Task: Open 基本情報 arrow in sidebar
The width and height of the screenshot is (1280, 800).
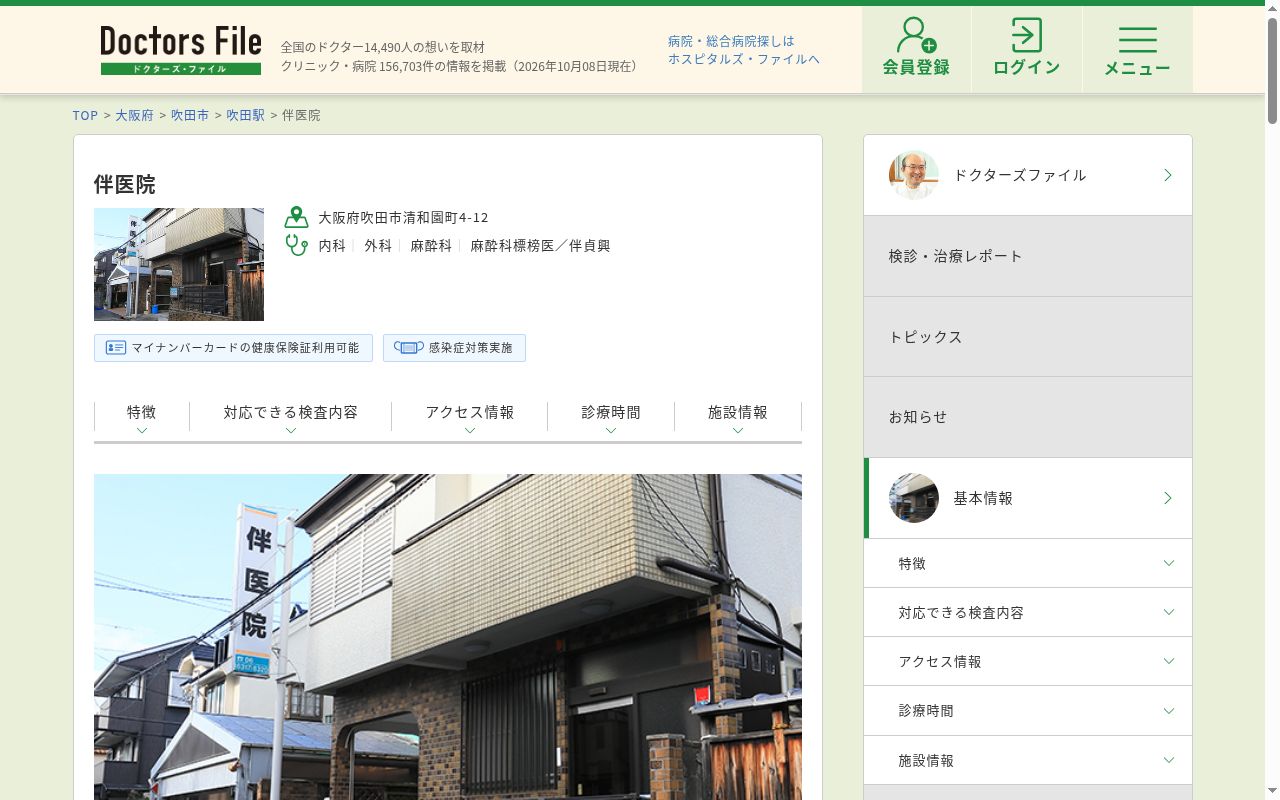Action: (x=1168, y=498)
